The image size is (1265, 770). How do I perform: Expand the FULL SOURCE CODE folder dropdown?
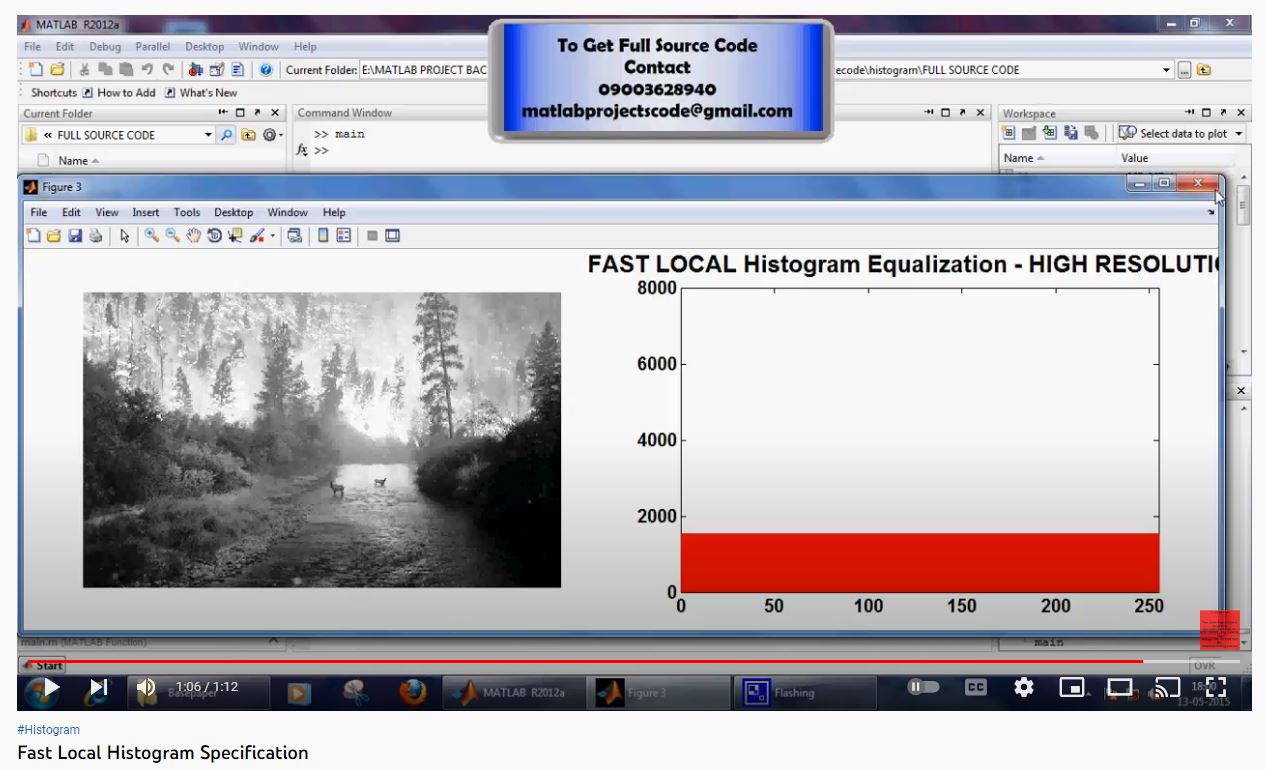(208, 135)
